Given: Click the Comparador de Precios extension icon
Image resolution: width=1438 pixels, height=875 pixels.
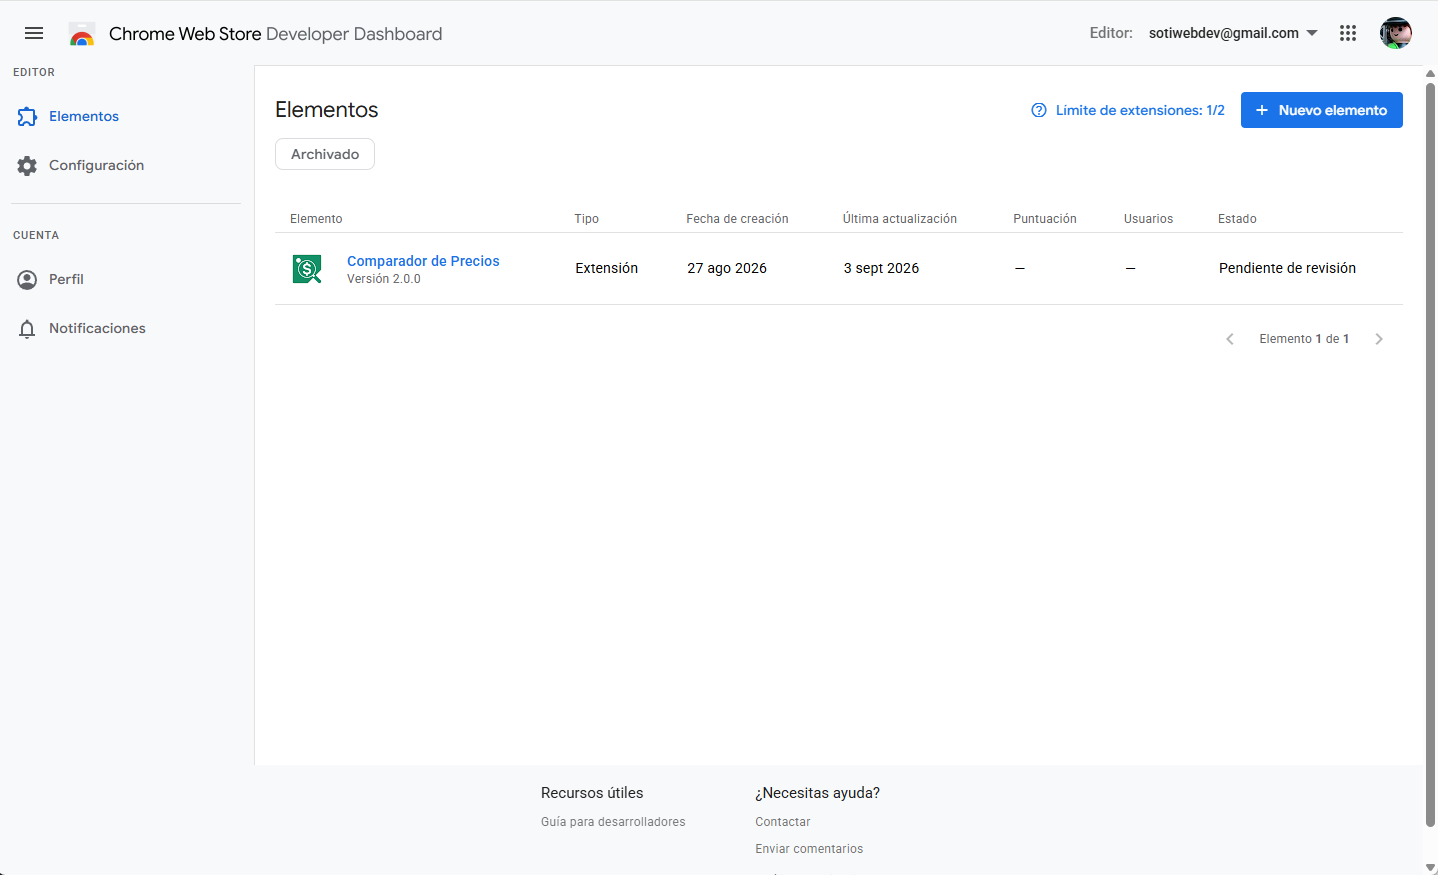Looking at the screenshot, I should point(307,269).
